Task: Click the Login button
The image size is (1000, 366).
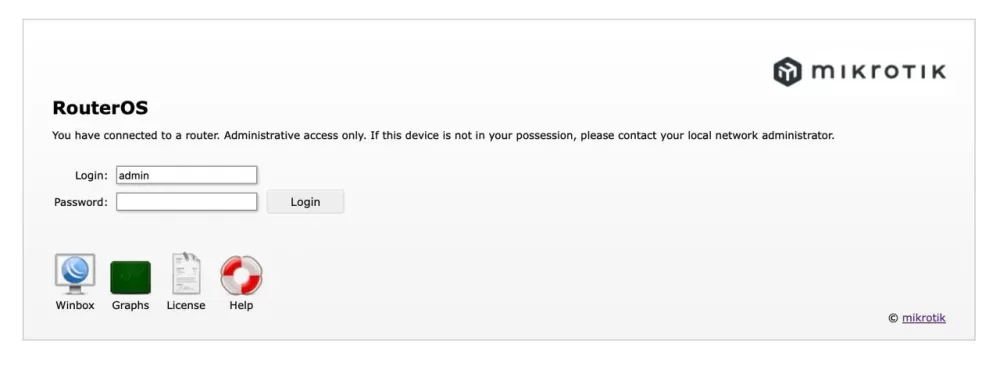Action: (305, 201)
